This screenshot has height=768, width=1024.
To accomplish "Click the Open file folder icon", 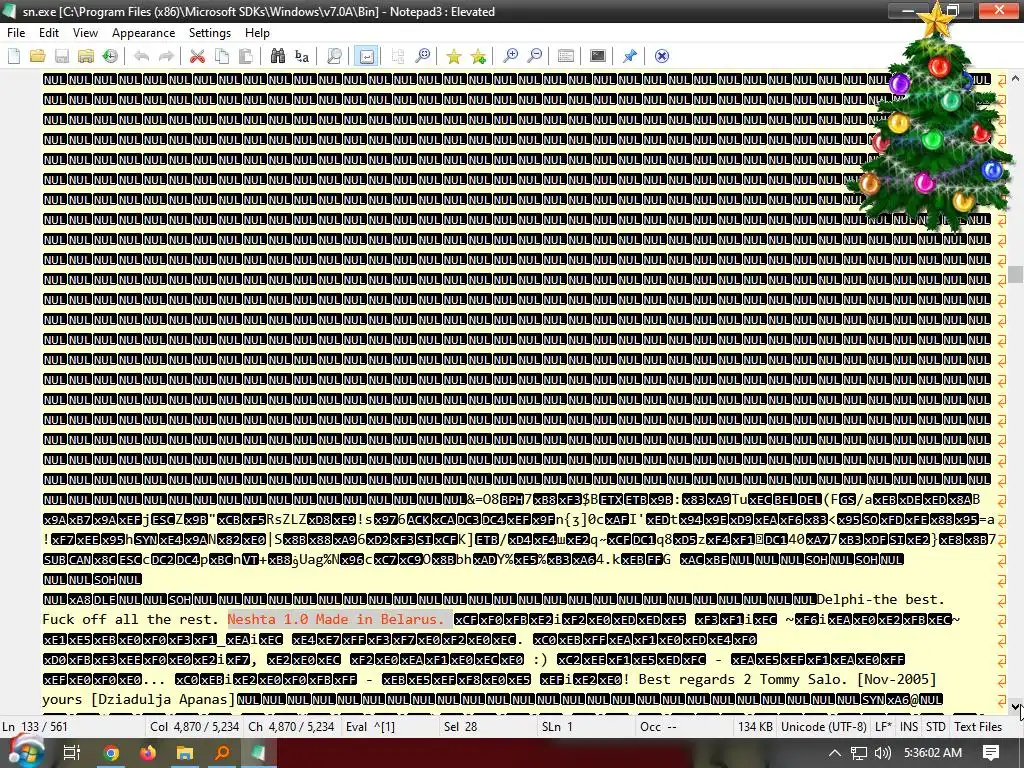I will (38, 56).
